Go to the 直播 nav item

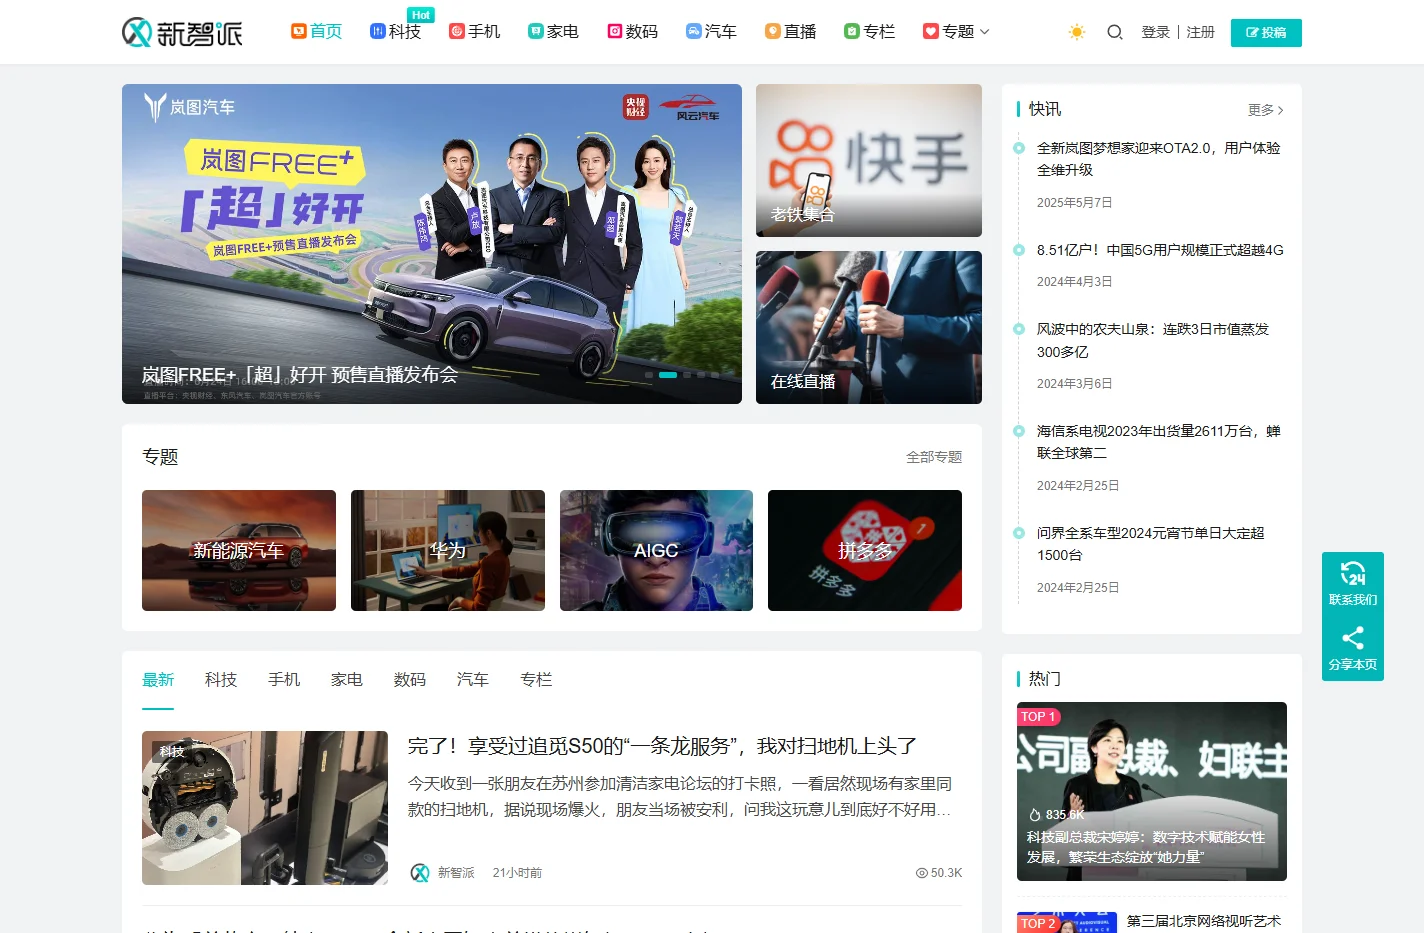pyautogui.click(x=790, y=32)
